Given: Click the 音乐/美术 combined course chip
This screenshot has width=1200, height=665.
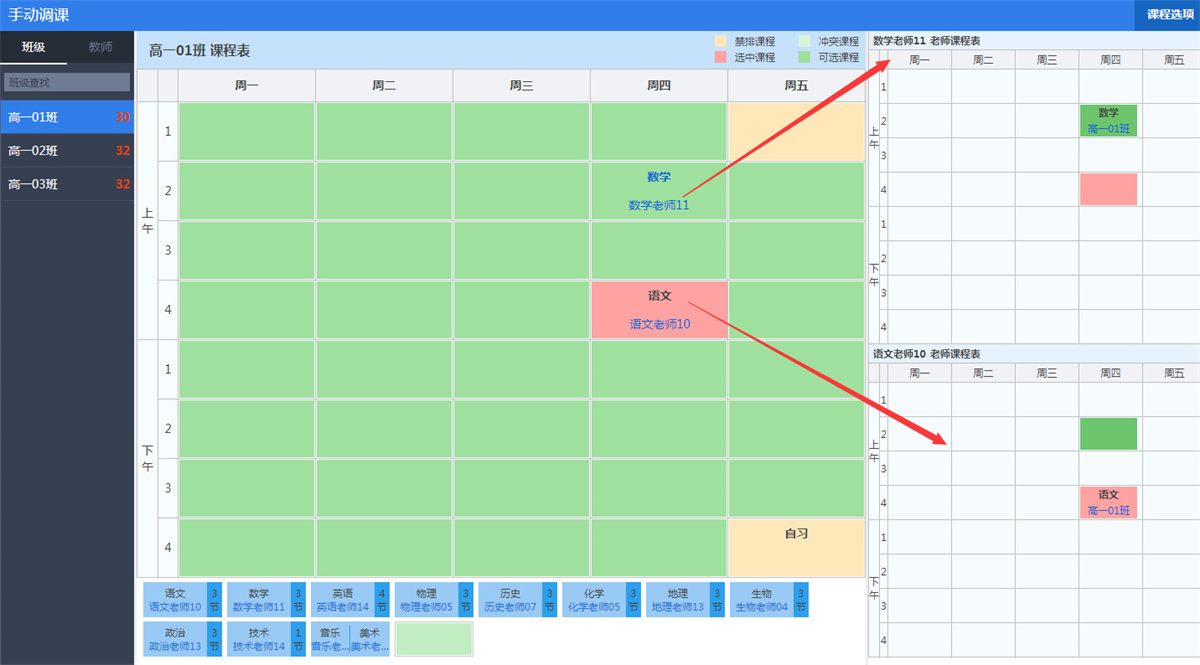Looking at the screenshot, I should (x=350, y=639).
